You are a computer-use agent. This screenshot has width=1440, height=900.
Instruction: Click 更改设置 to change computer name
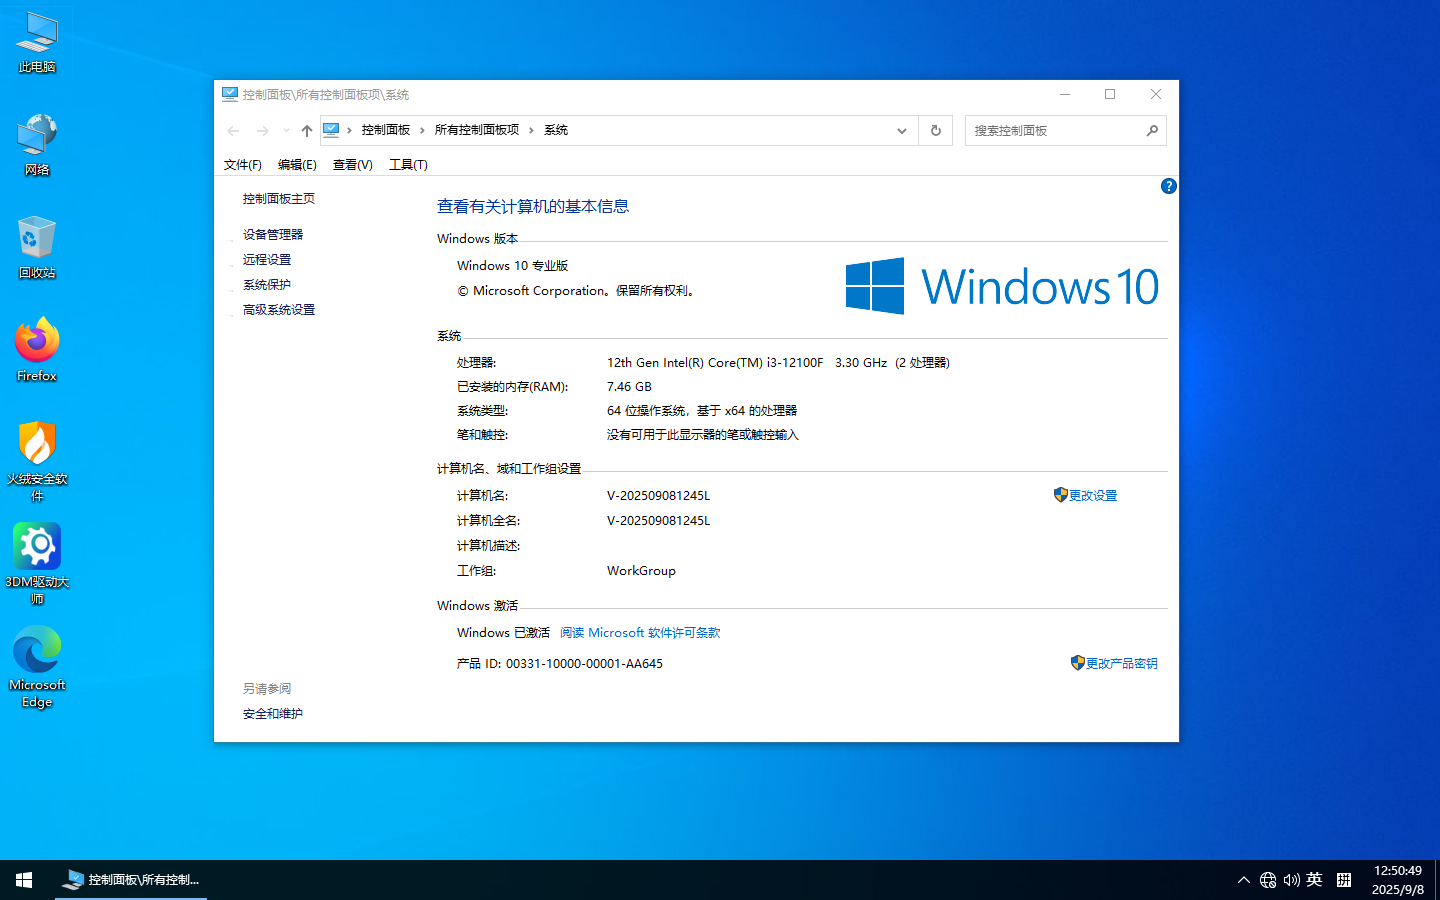pyautogui.click(x=1093, y=494)
